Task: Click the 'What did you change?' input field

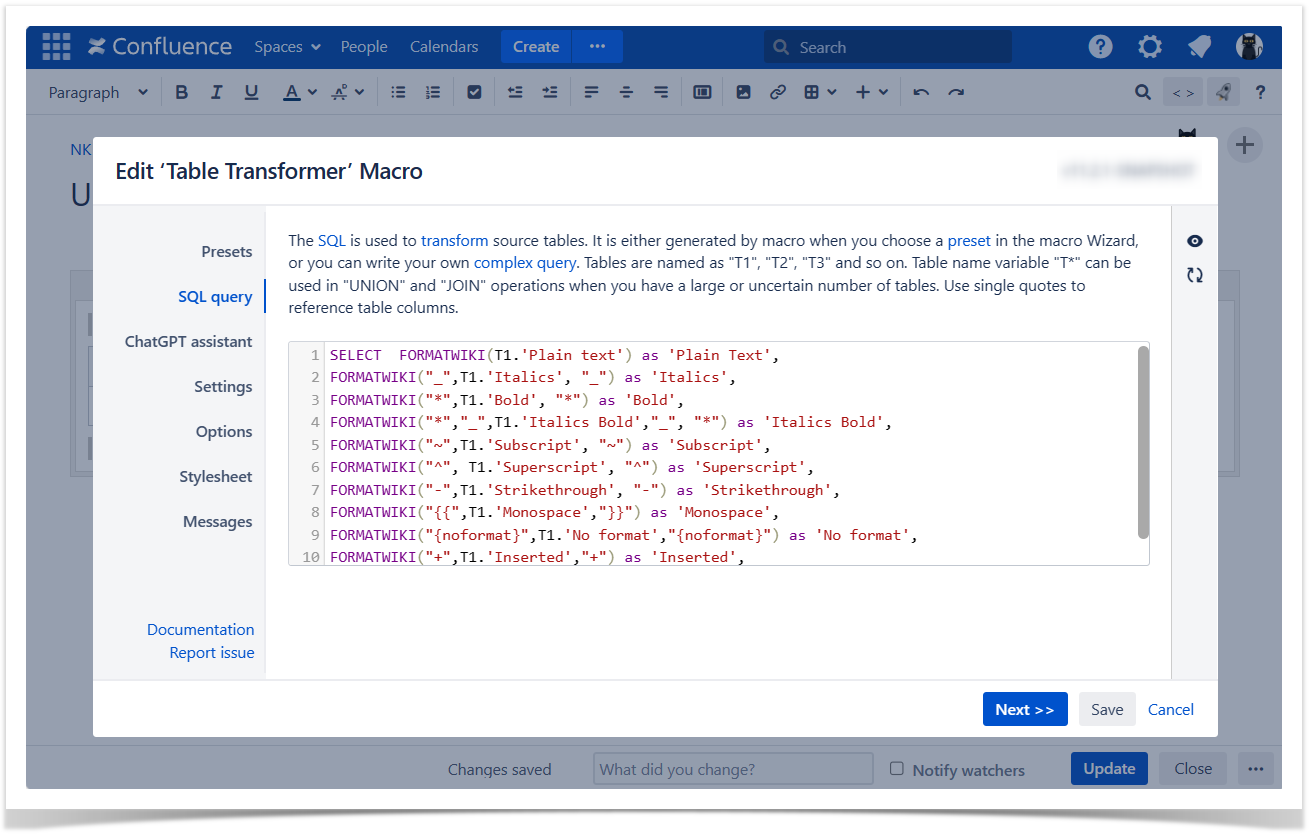Action: [733, 769]
